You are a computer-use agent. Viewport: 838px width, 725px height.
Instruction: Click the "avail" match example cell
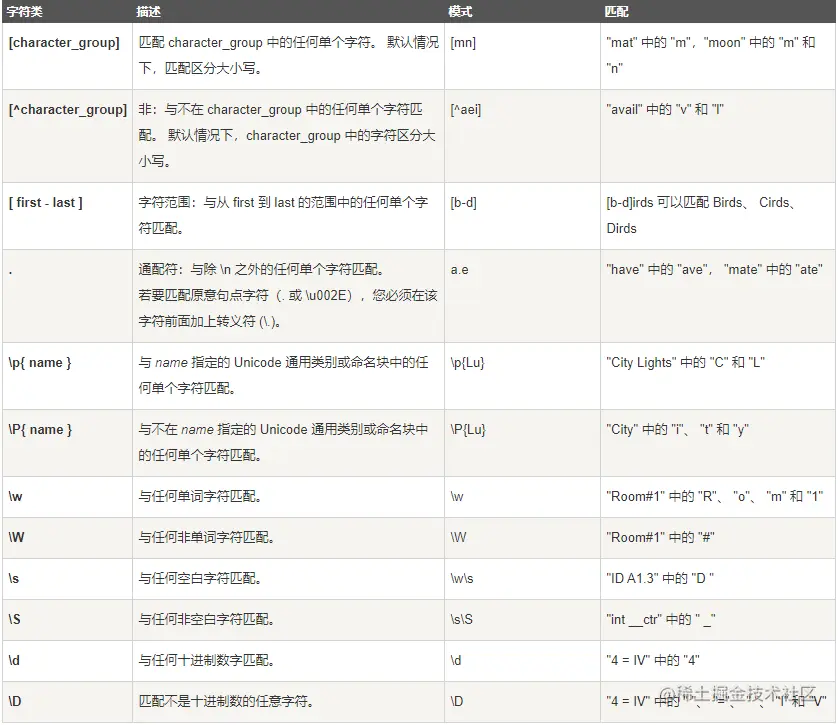[718, 136]
